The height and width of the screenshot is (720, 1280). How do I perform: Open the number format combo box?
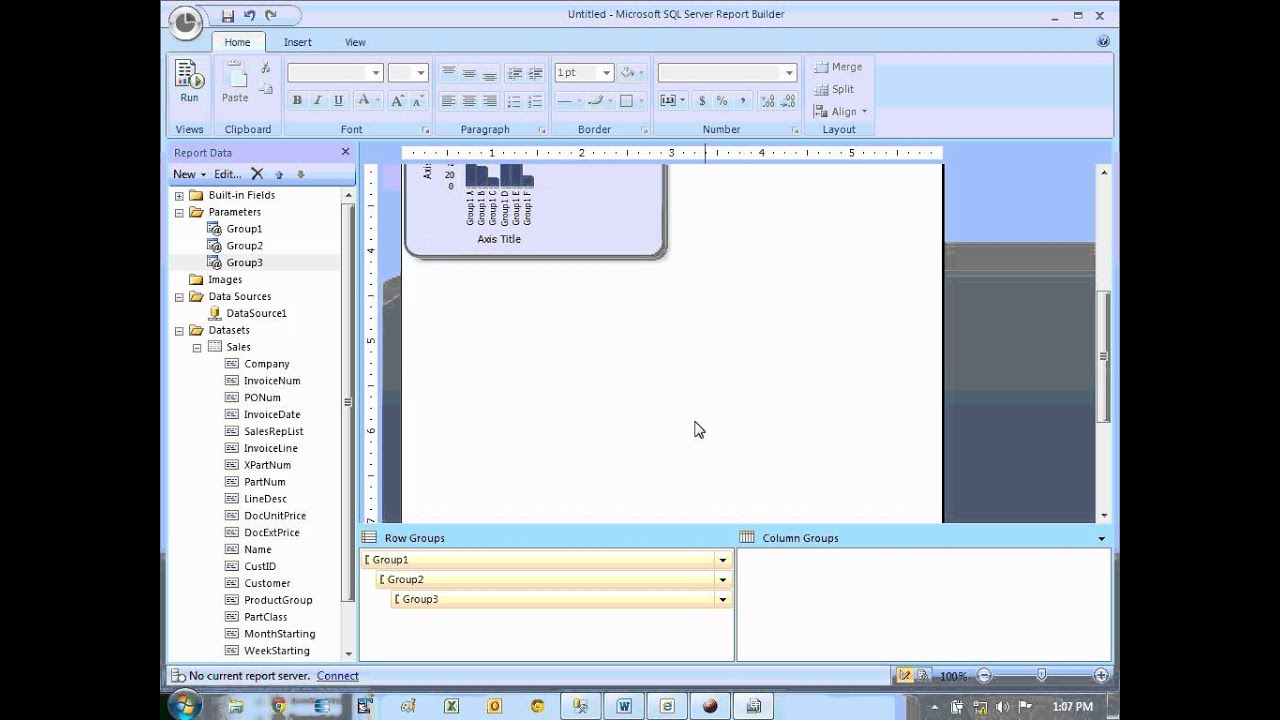pos(727,73)
